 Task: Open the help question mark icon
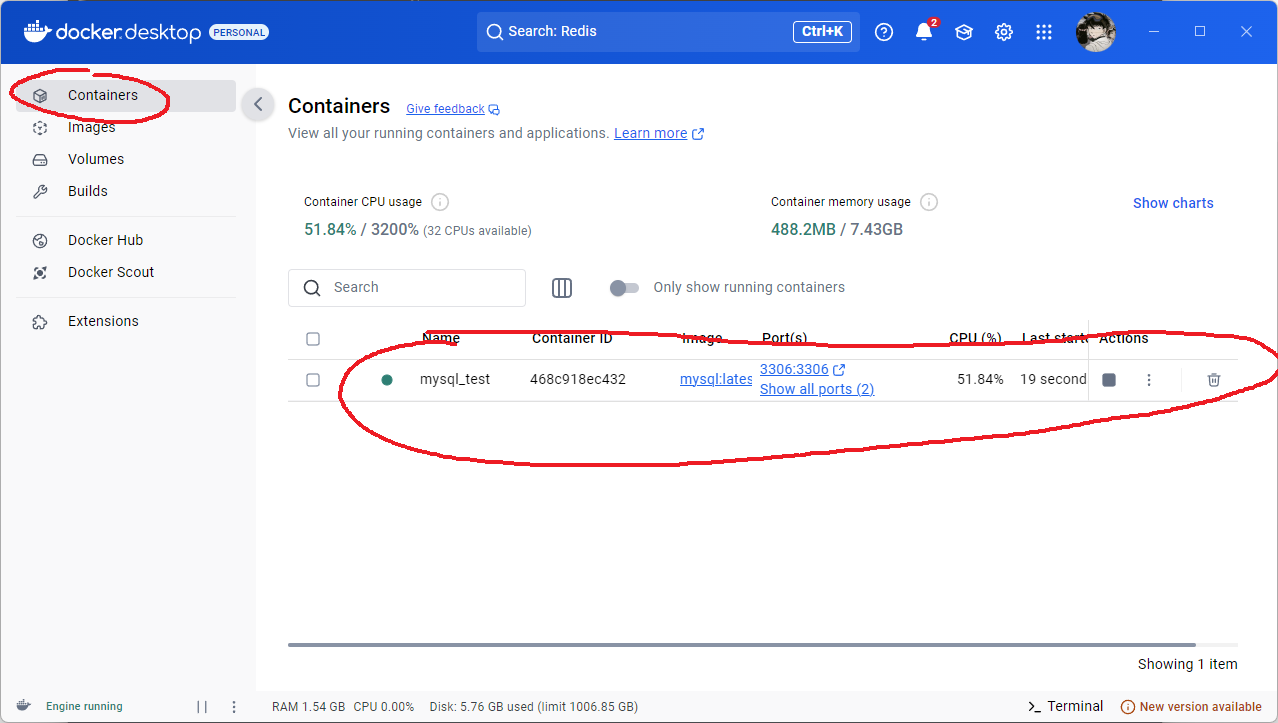[x=884, y=32]
